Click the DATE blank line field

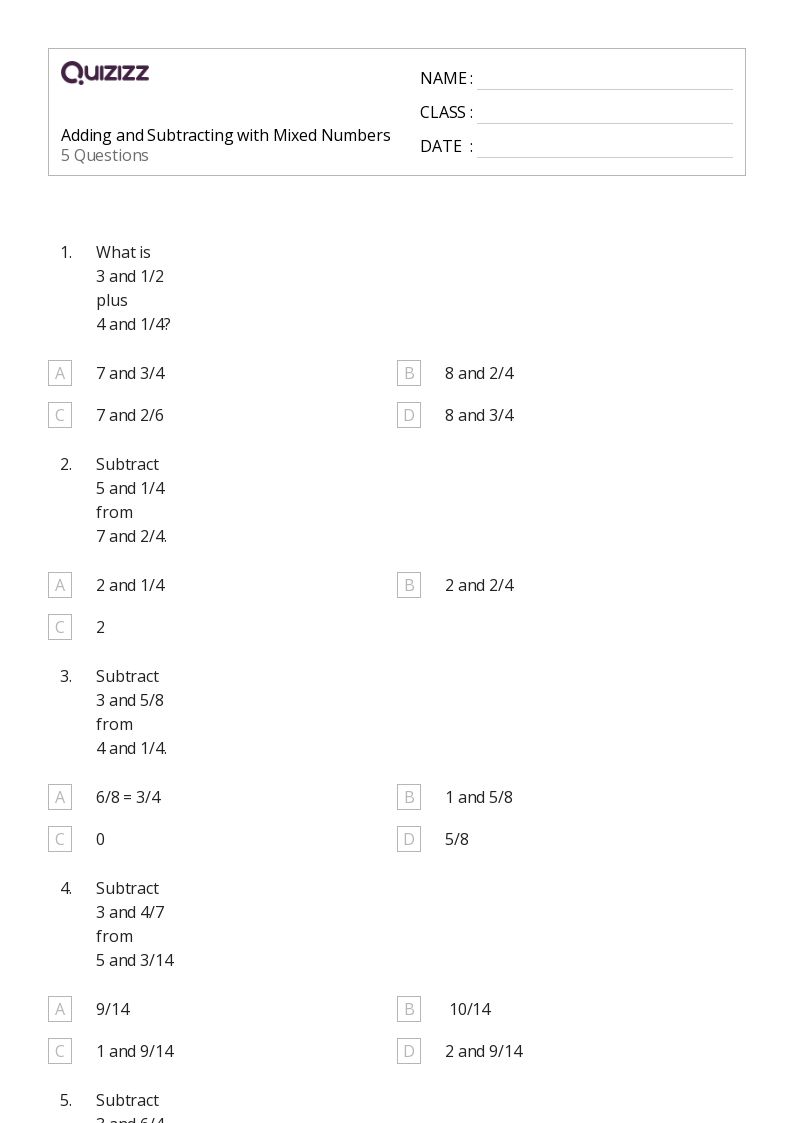tap(605, 148)
